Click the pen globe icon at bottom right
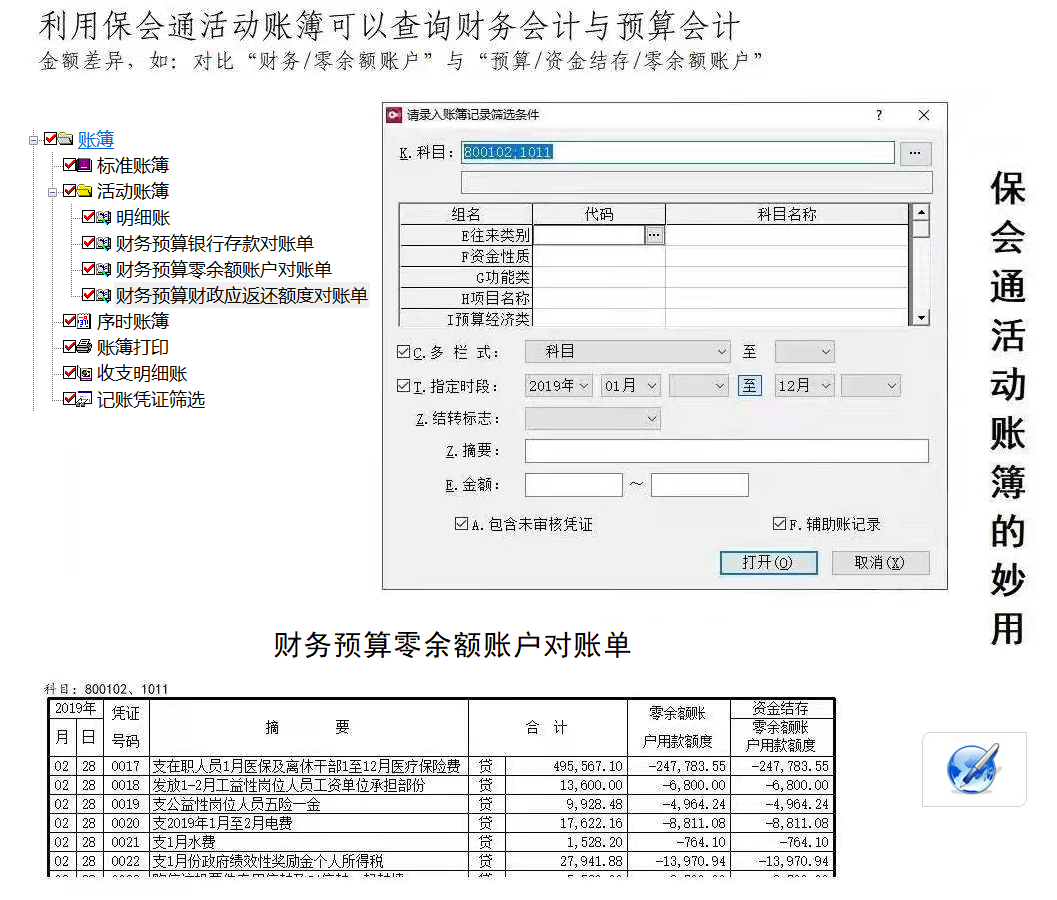The image size is (1057, 900). click(x=973, y=769)
